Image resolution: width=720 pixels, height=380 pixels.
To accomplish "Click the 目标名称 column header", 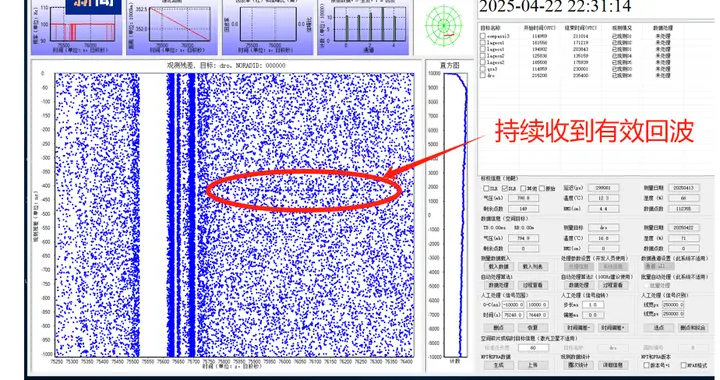I will pos(490,28).
